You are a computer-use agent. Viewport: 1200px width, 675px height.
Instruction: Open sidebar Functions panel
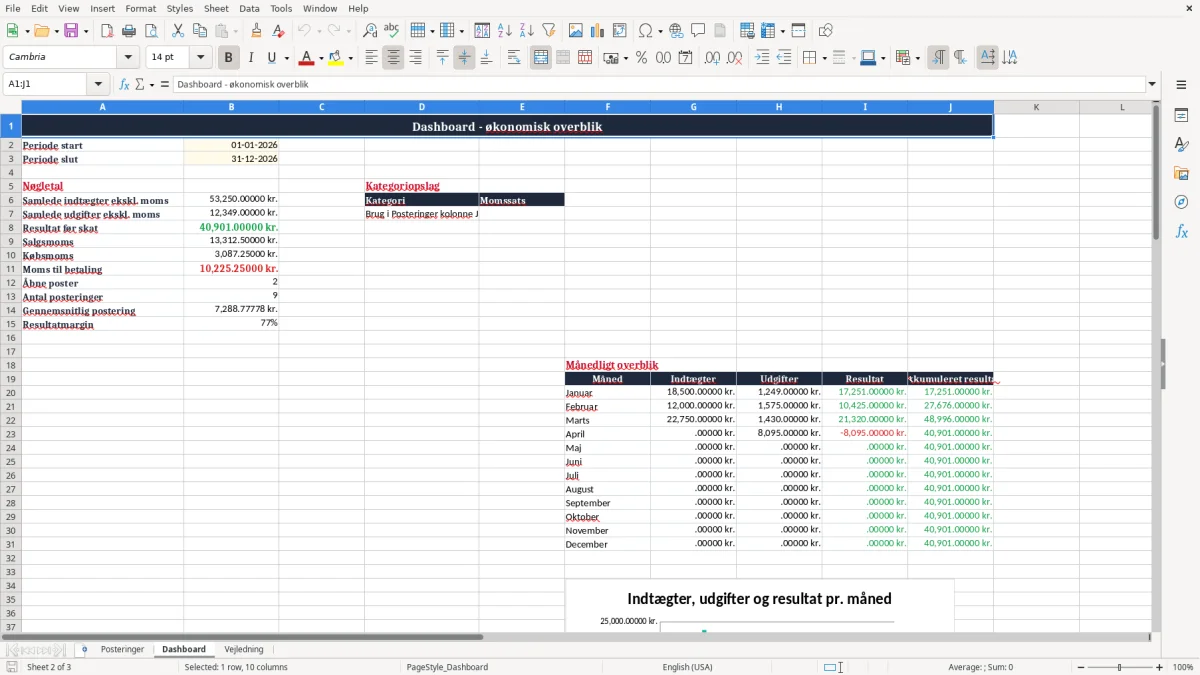tap(1181, 231)
